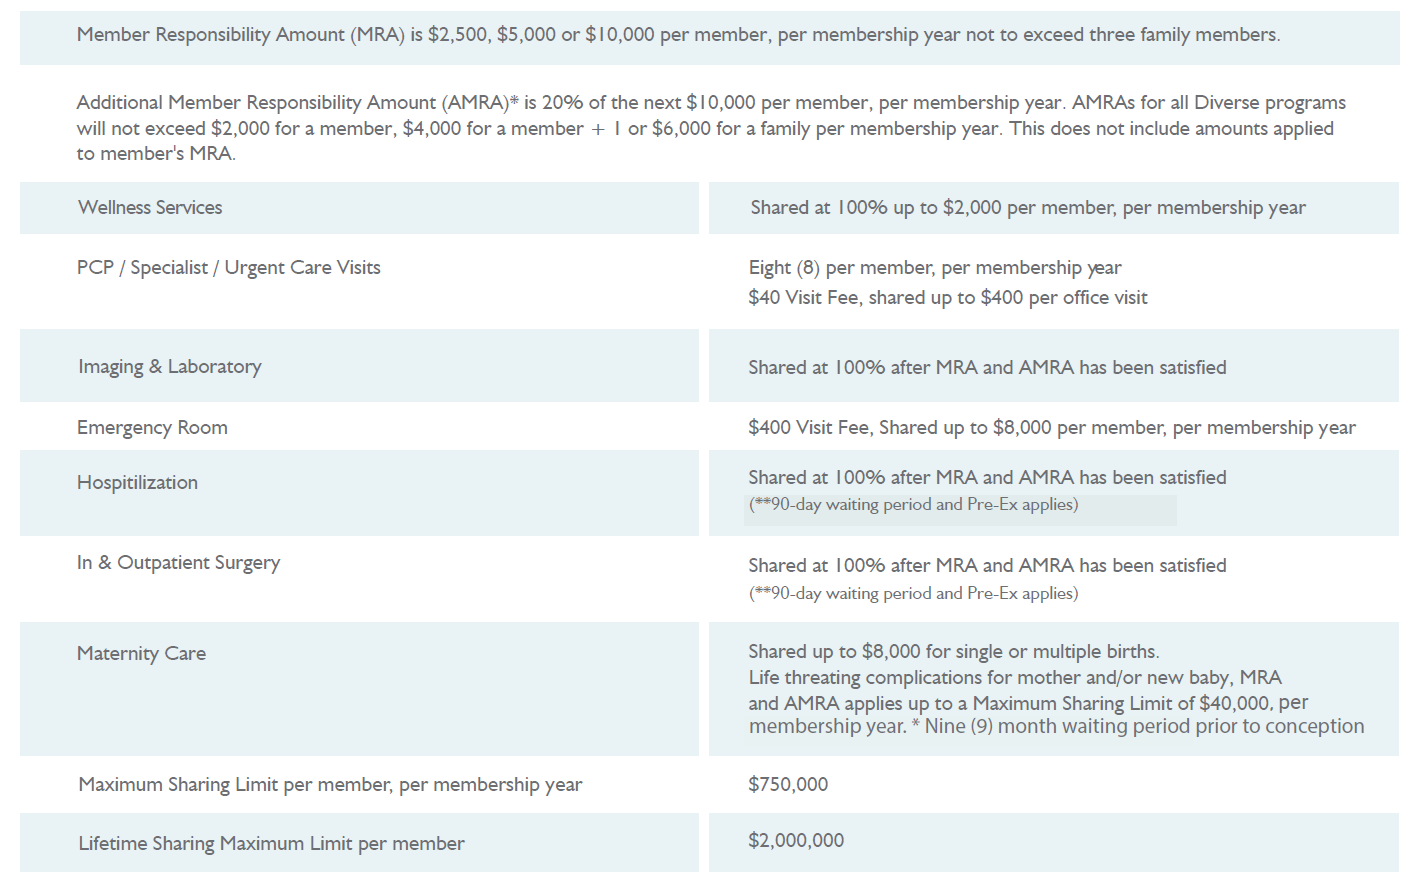The width and height of the screenshot is (1417, 888).
Task: Click the Maximum Sharing Limit per member label
Action: point(330,785)
